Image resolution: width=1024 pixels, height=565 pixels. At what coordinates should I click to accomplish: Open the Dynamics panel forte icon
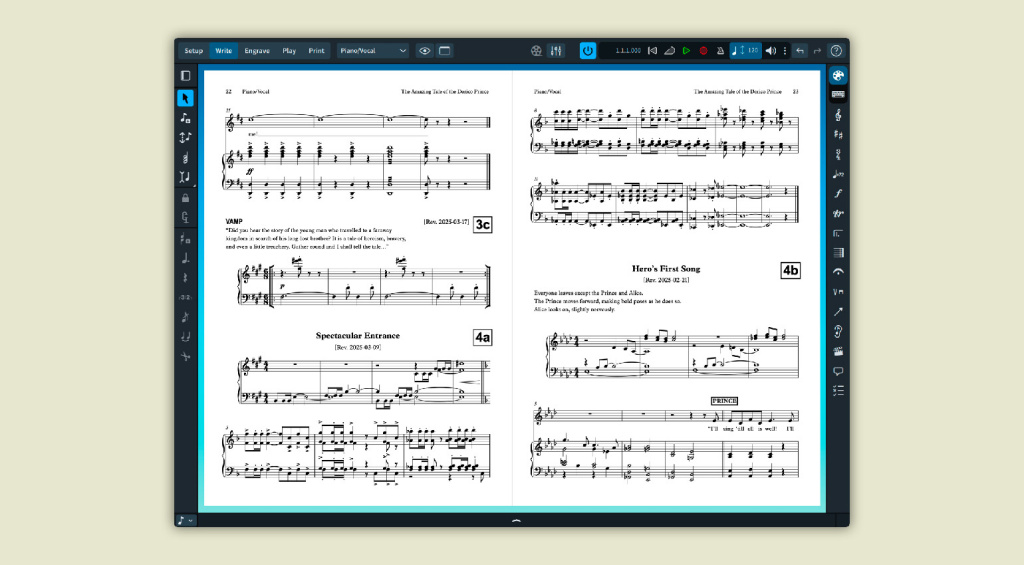(x=838, y=193)
